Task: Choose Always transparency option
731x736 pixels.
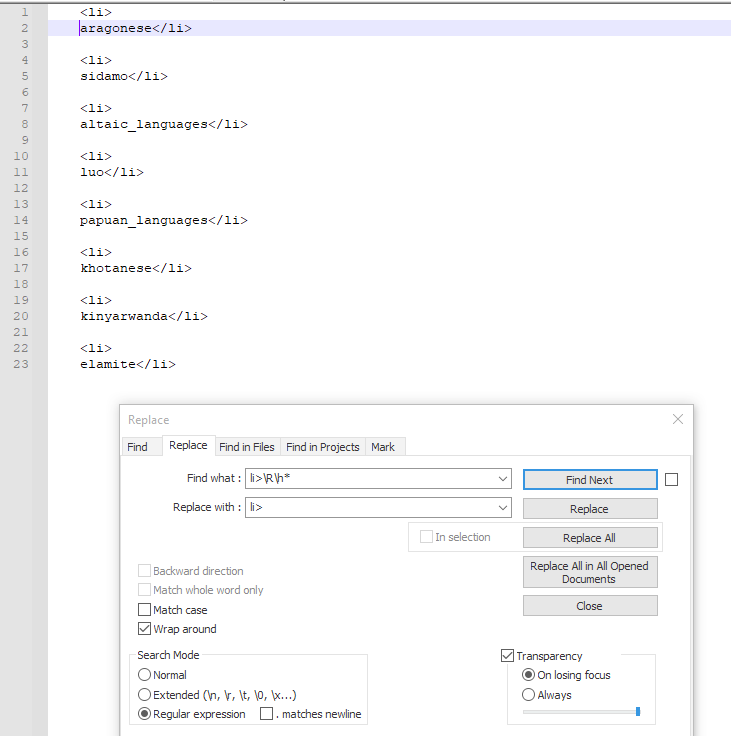Action: point(528,694)
